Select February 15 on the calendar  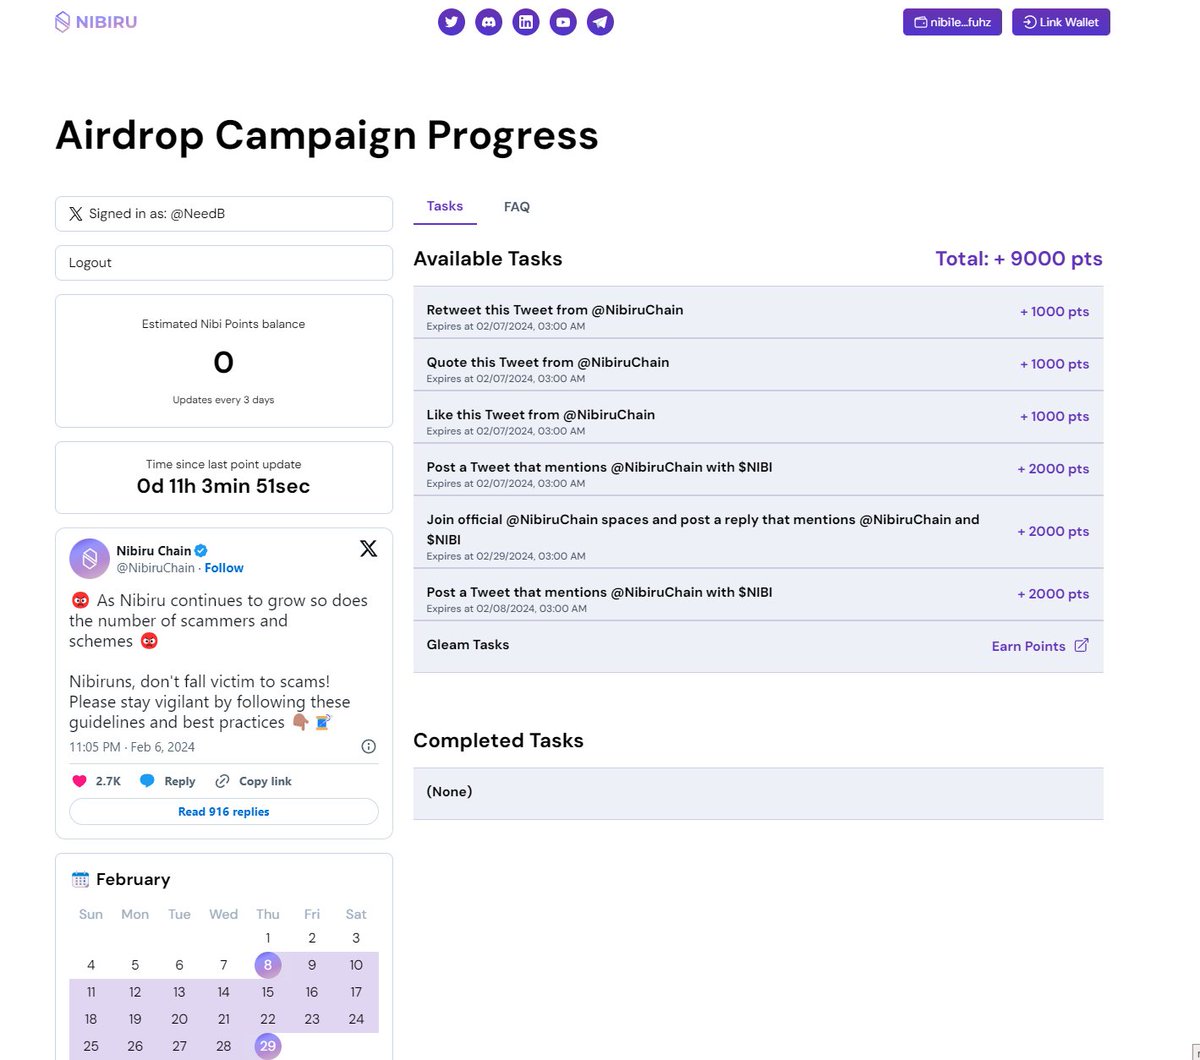pyautogui.click(x=268, y=992)
